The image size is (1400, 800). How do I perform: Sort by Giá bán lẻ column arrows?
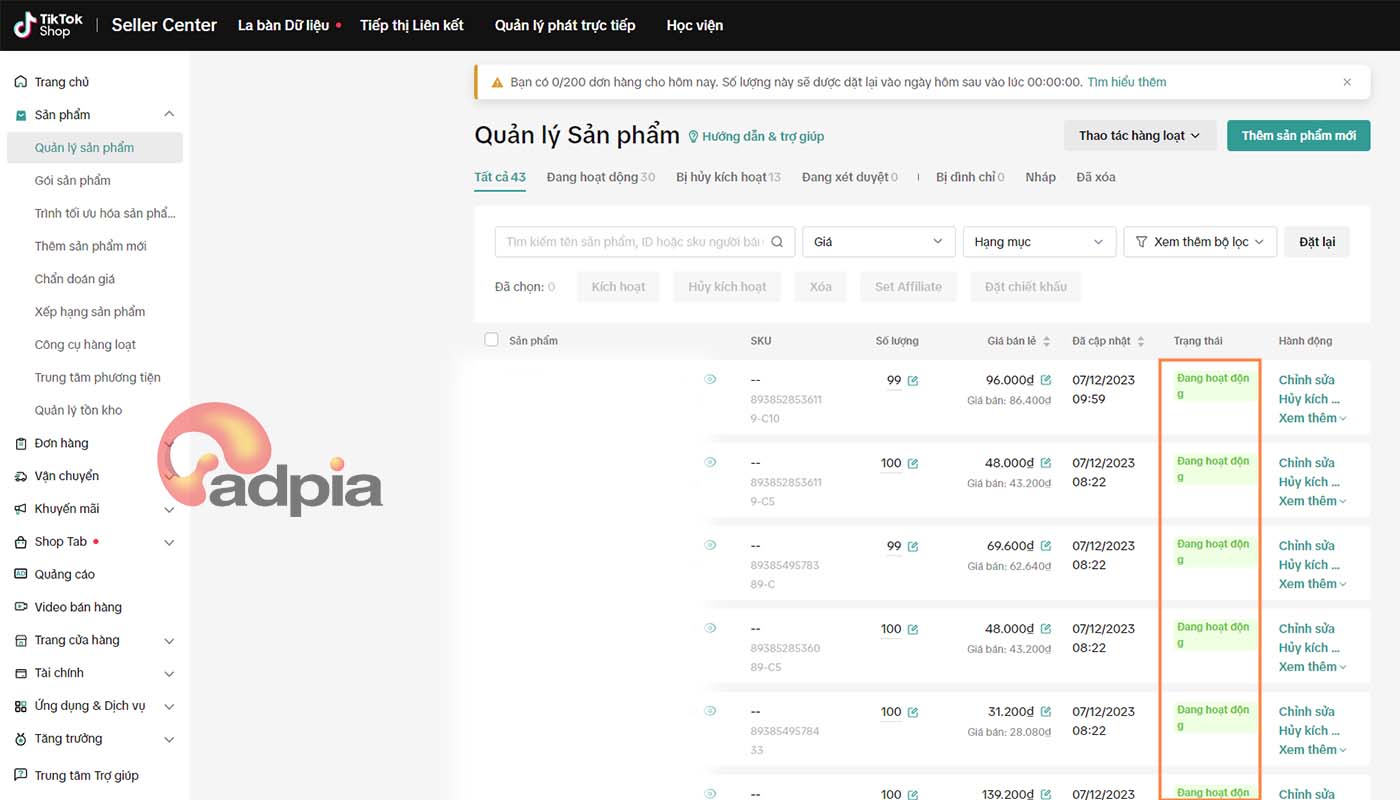point(1047,341)
